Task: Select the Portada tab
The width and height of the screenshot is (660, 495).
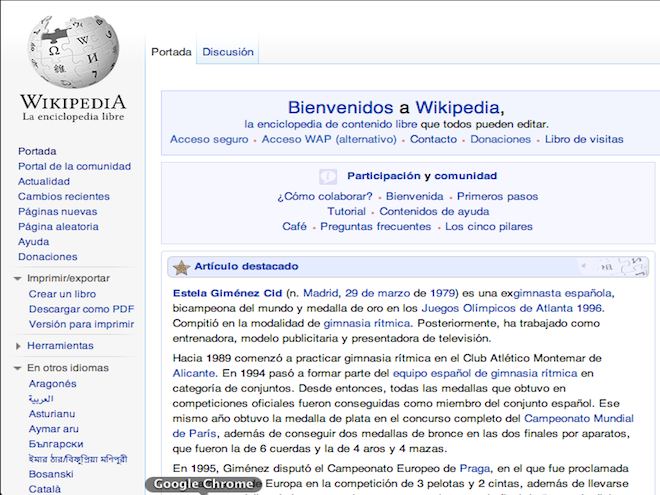Action: (170, 52)
